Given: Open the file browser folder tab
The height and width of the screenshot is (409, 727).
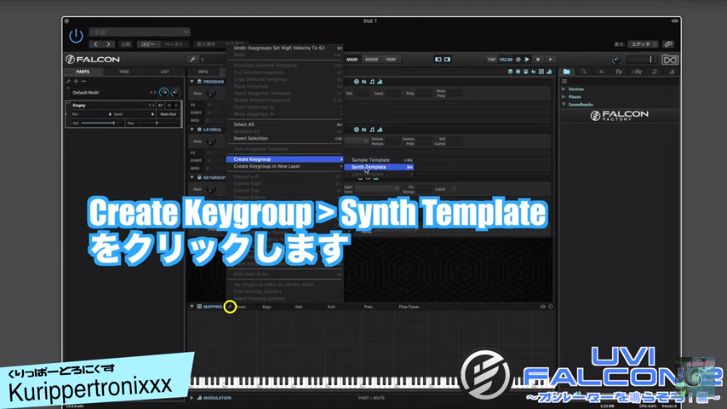Looking at the screenshot, I should [567, 72].
